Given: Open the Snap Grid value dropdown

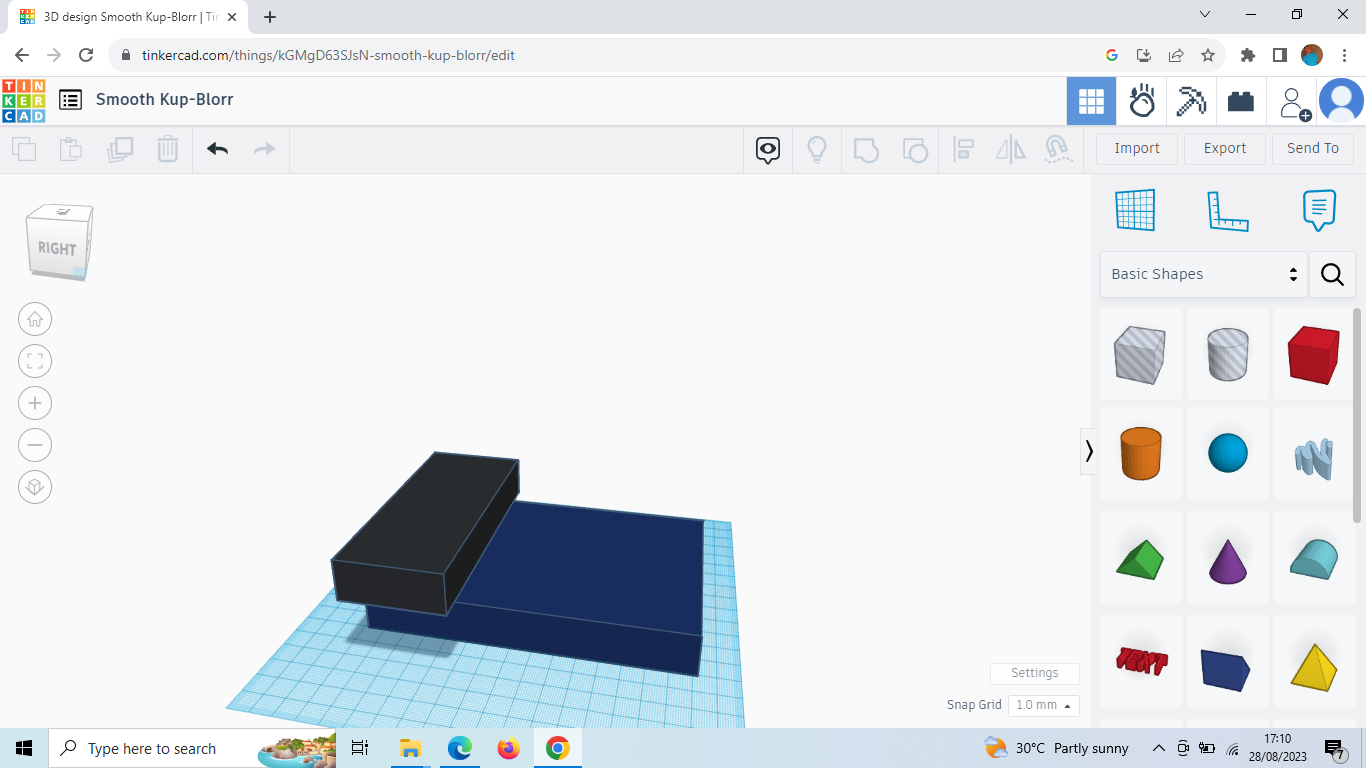Looking at the screenshot, I should coord(1043,705).
